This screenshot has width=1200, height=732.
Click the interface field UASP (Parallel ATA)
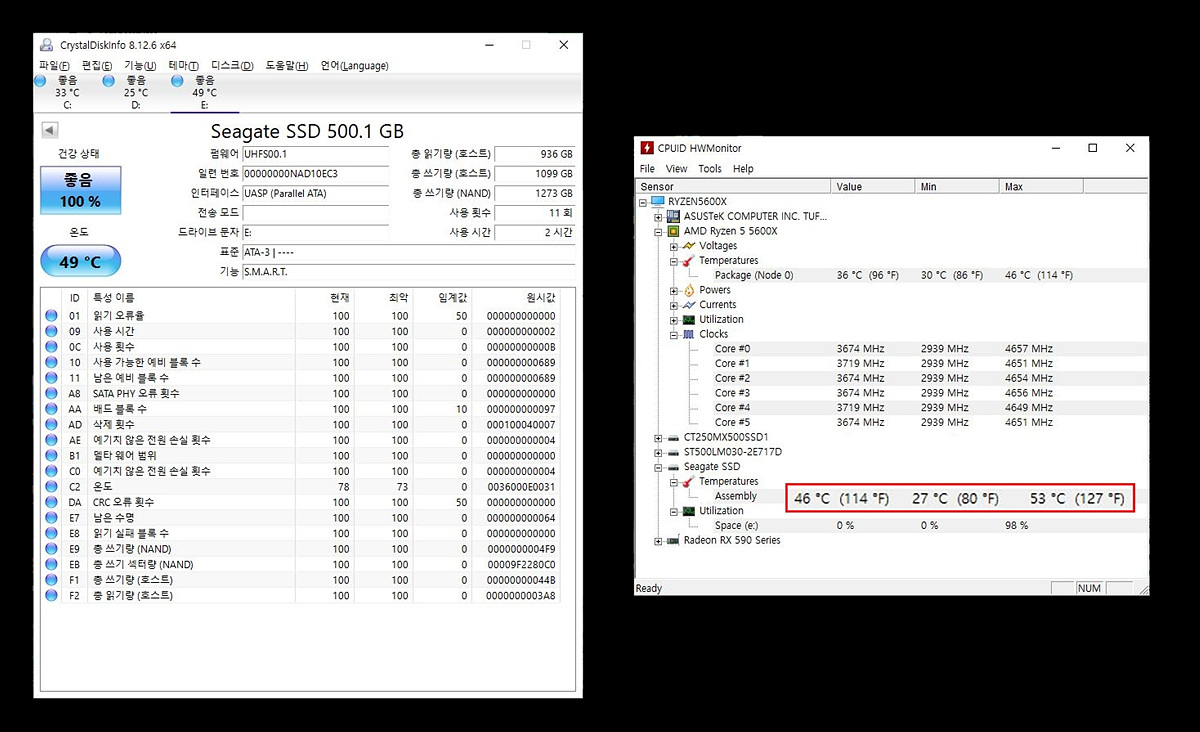tap(315, 194)
